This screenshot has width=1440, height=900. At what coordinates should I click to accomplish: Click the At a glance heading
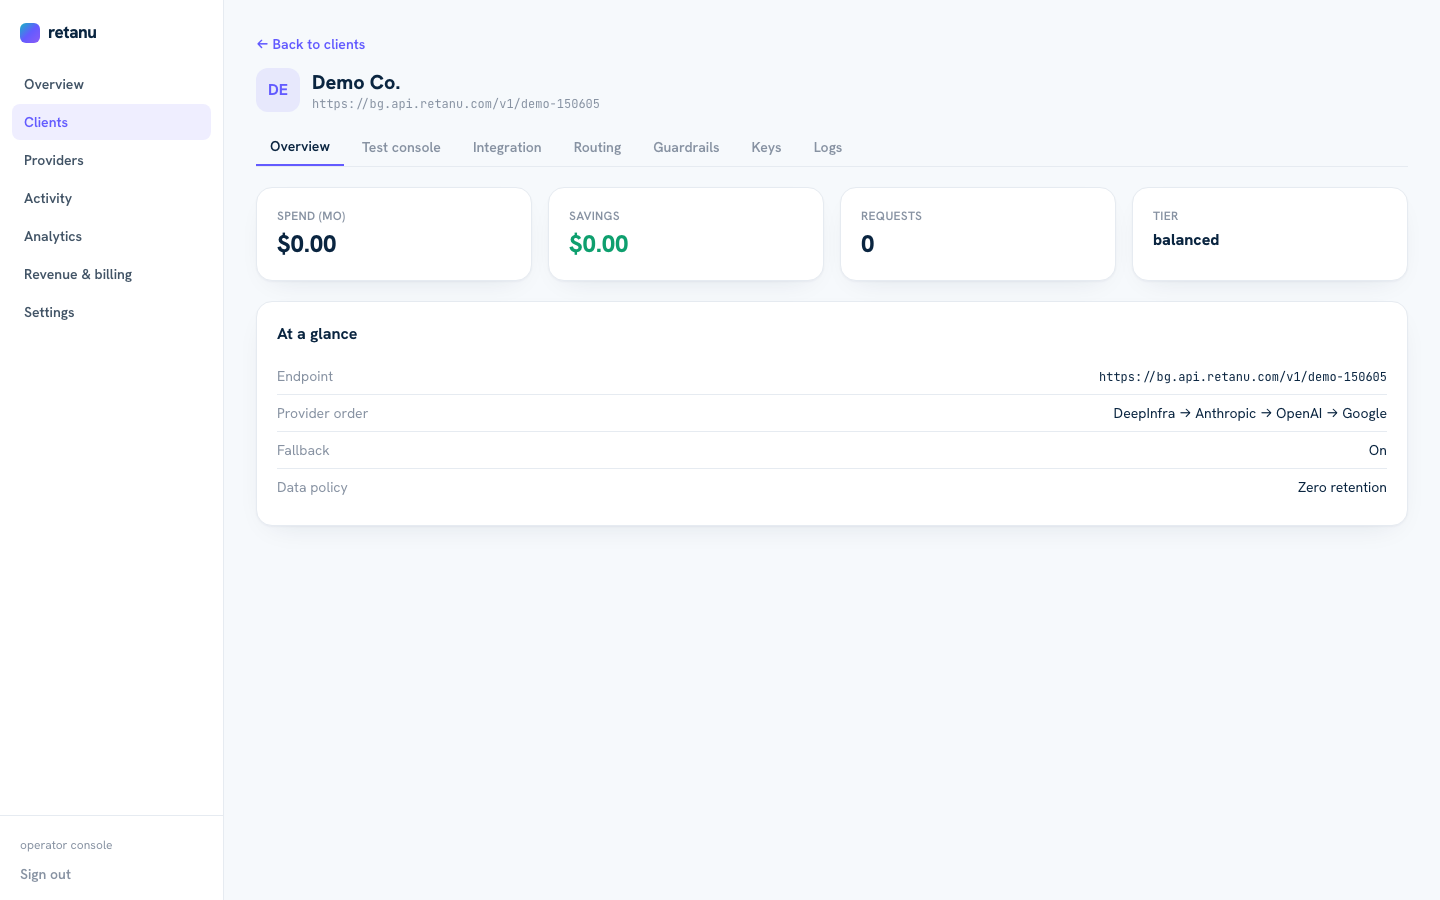coord(317,334)
